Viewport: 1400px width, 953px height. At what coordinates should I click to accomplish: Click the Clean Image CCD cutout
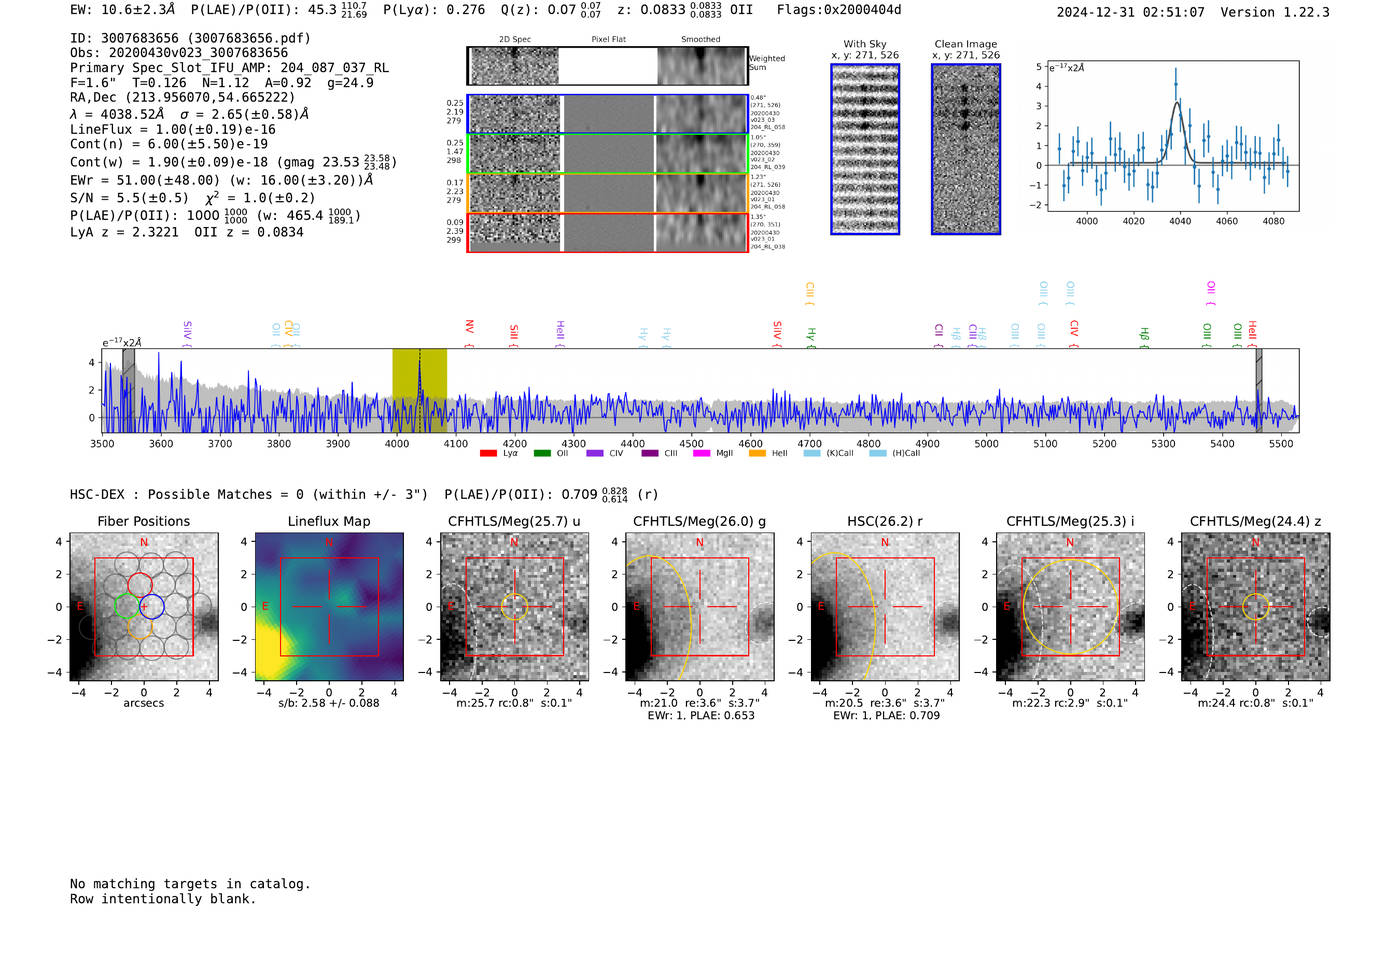tap(966, 149)
